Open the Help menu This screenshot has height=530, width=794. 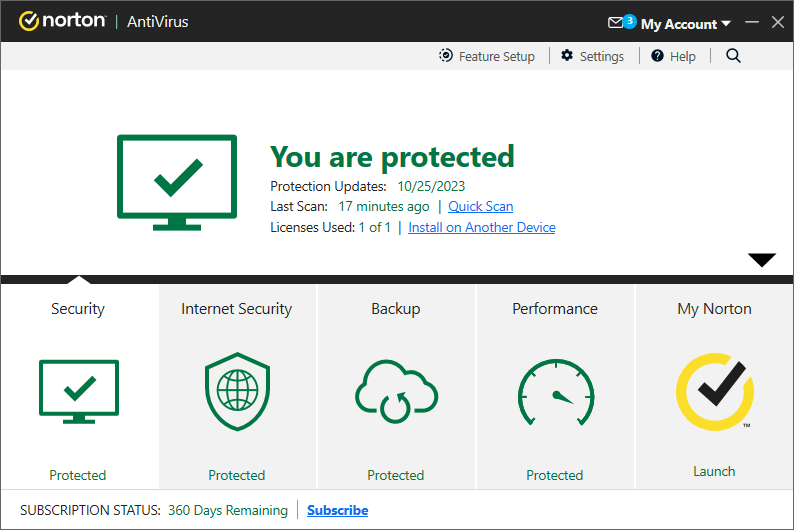click(x=673, y=56)
